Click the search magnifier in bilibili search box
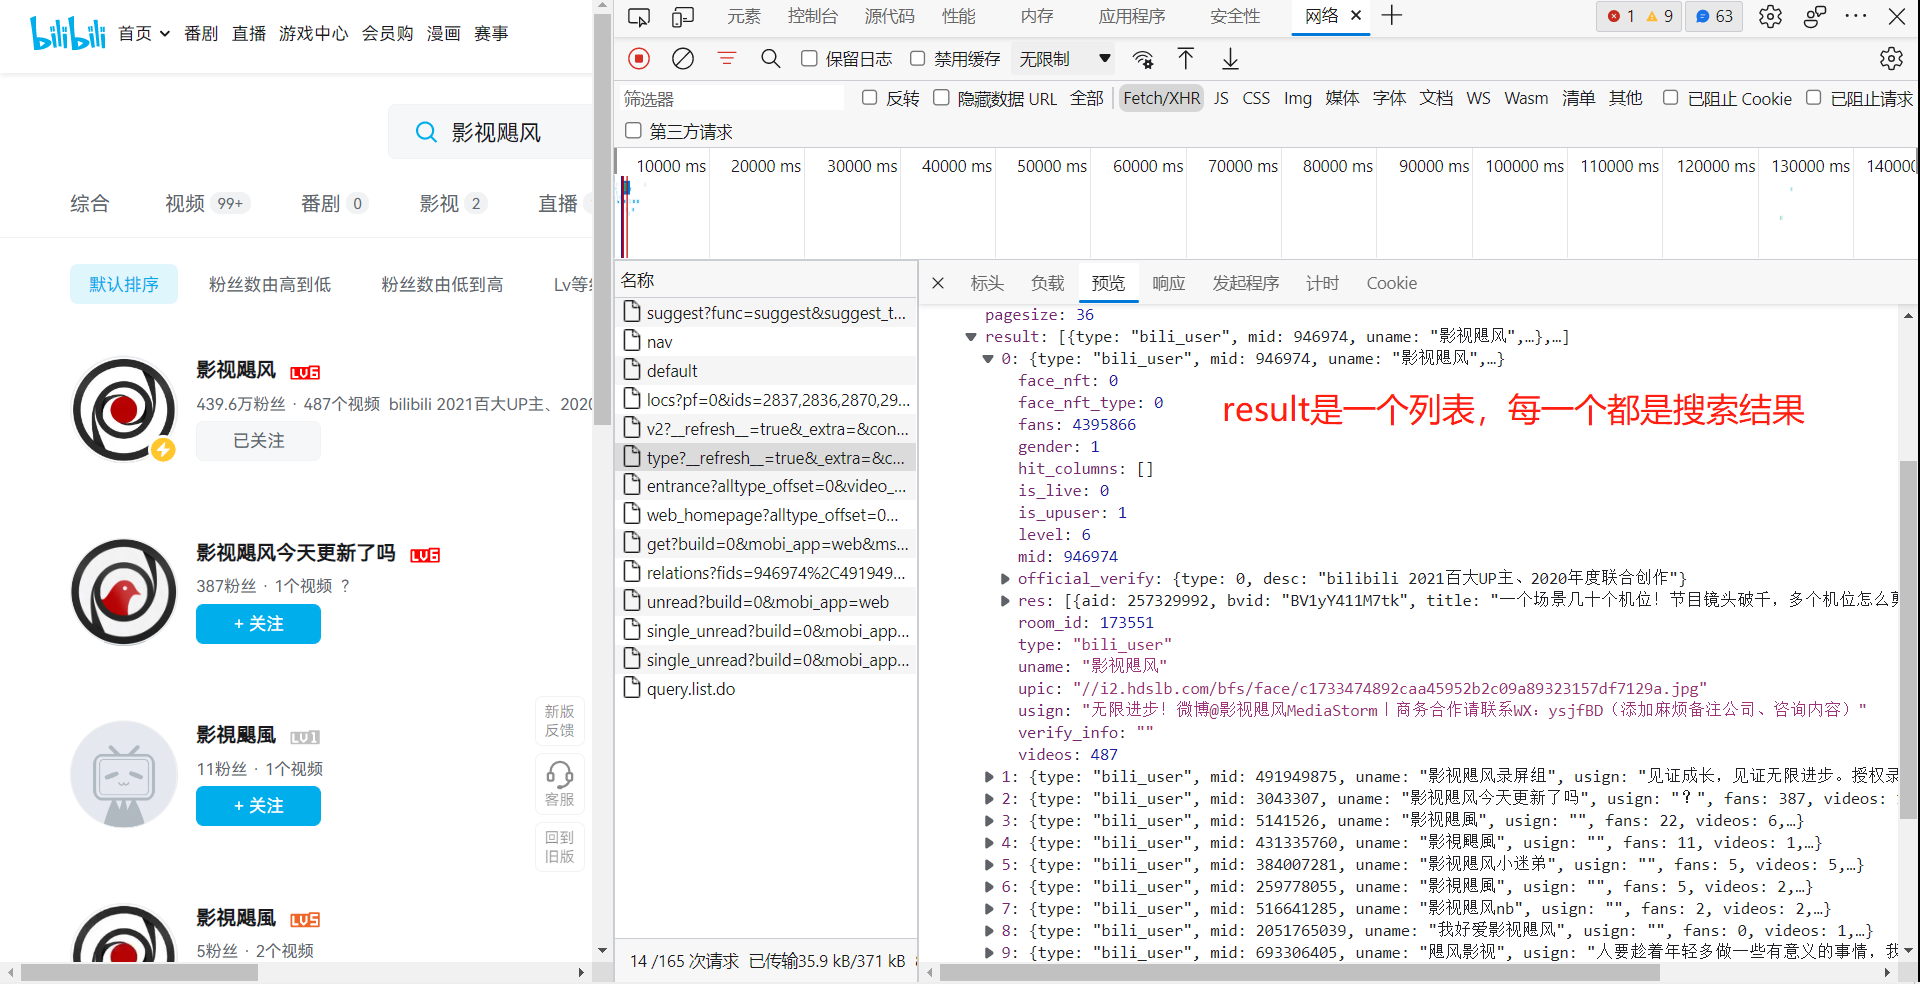 coord(426,132)
